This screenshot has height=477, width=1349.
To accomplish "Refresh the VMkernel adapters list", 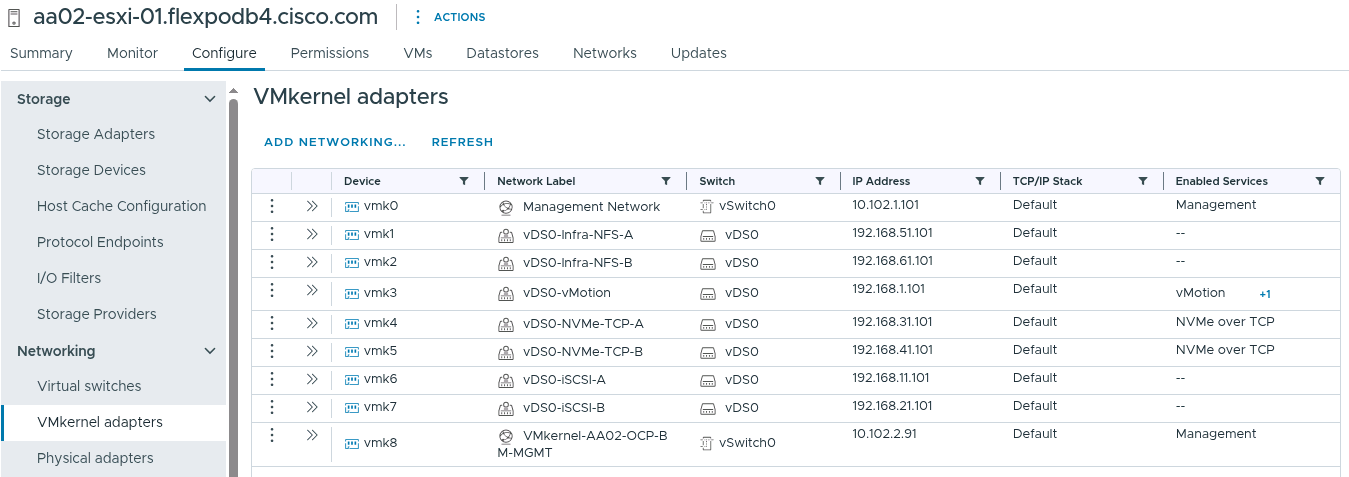I will coord(462,142).
